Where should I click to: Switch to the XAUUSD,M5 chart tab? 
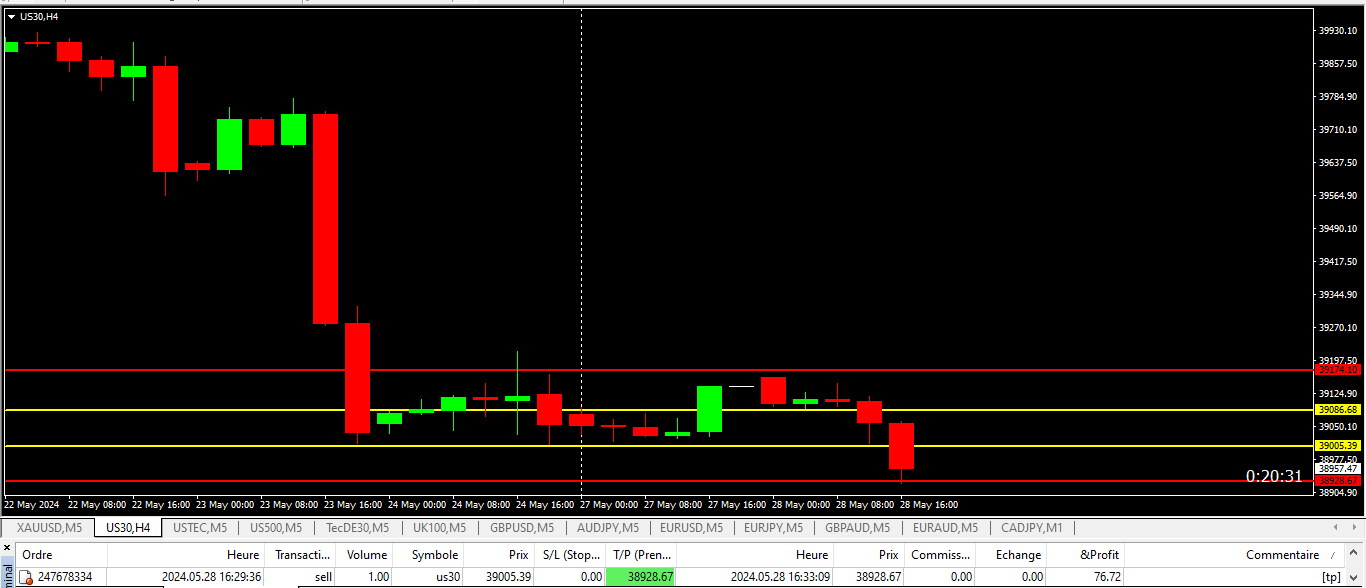click(x=50, y=527)
